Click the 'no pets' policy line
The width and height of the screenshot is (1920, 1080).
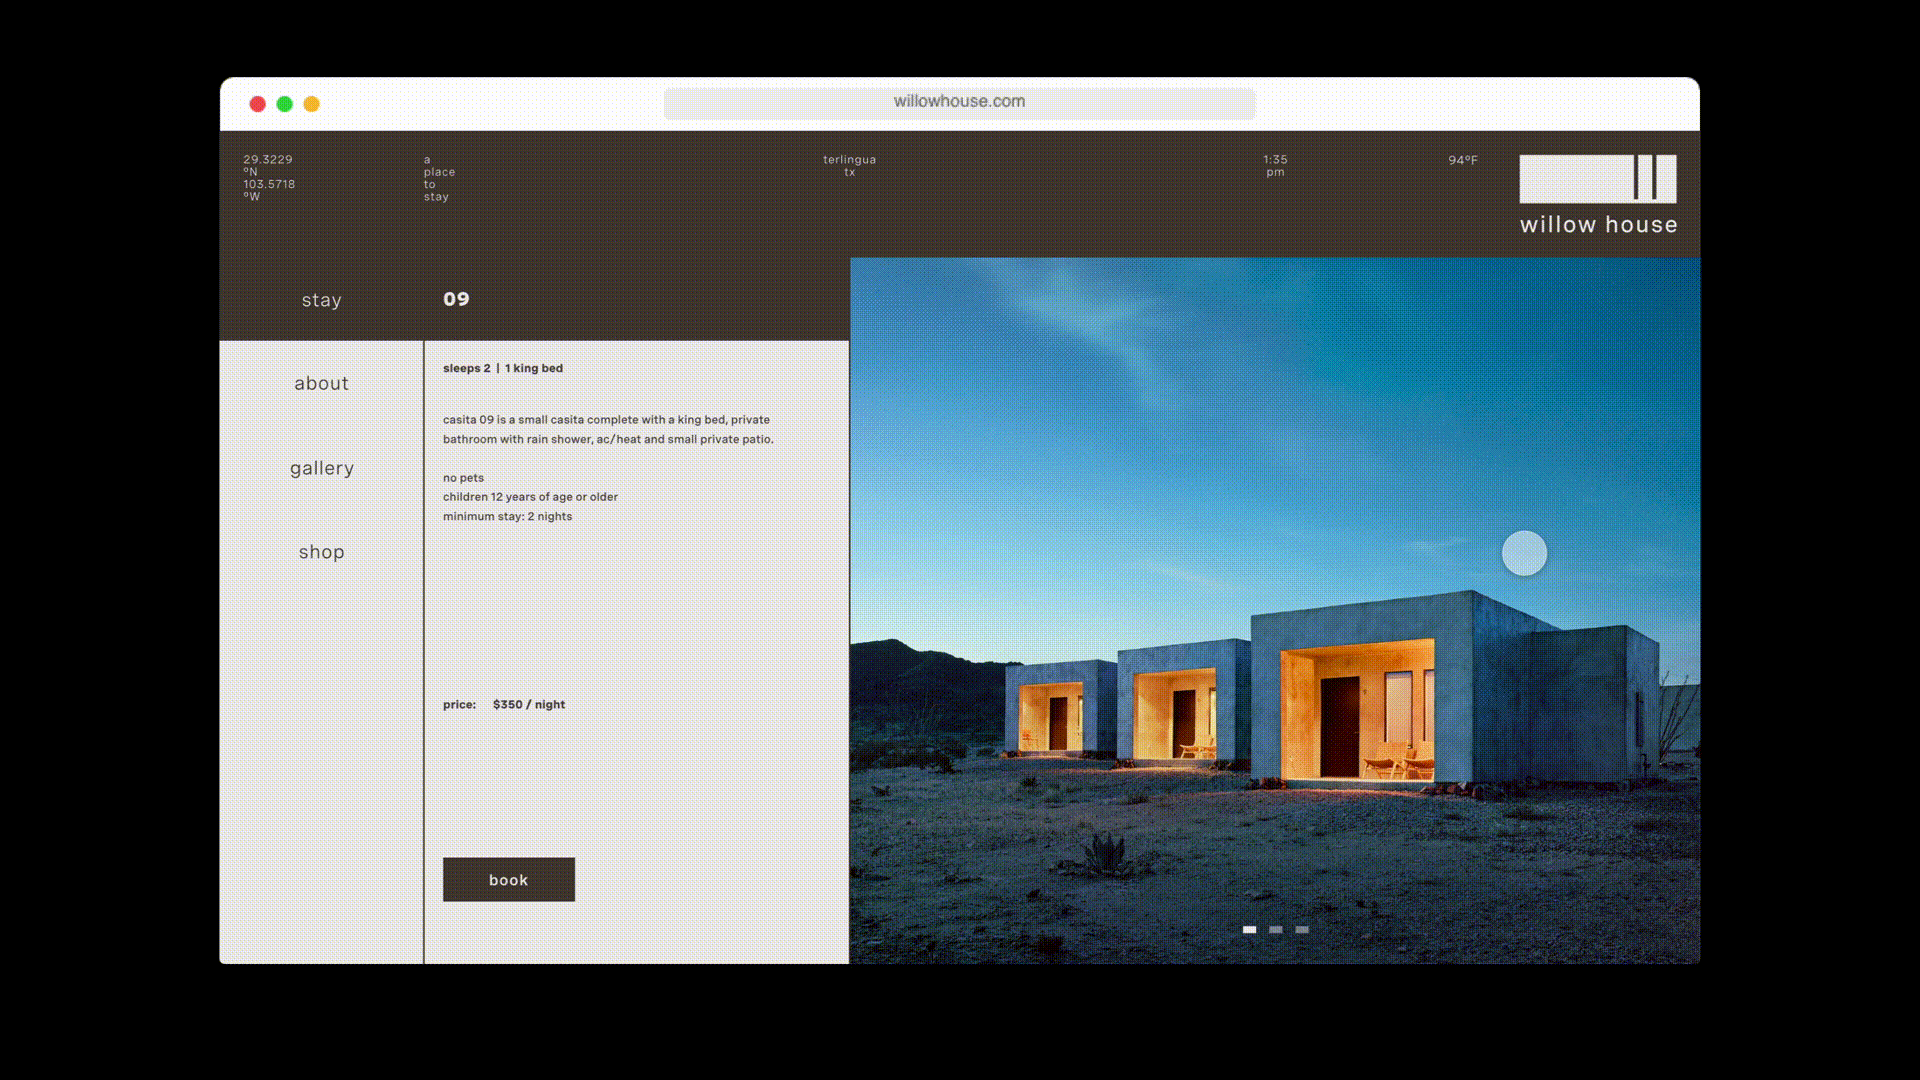click(x=463, y=477)
